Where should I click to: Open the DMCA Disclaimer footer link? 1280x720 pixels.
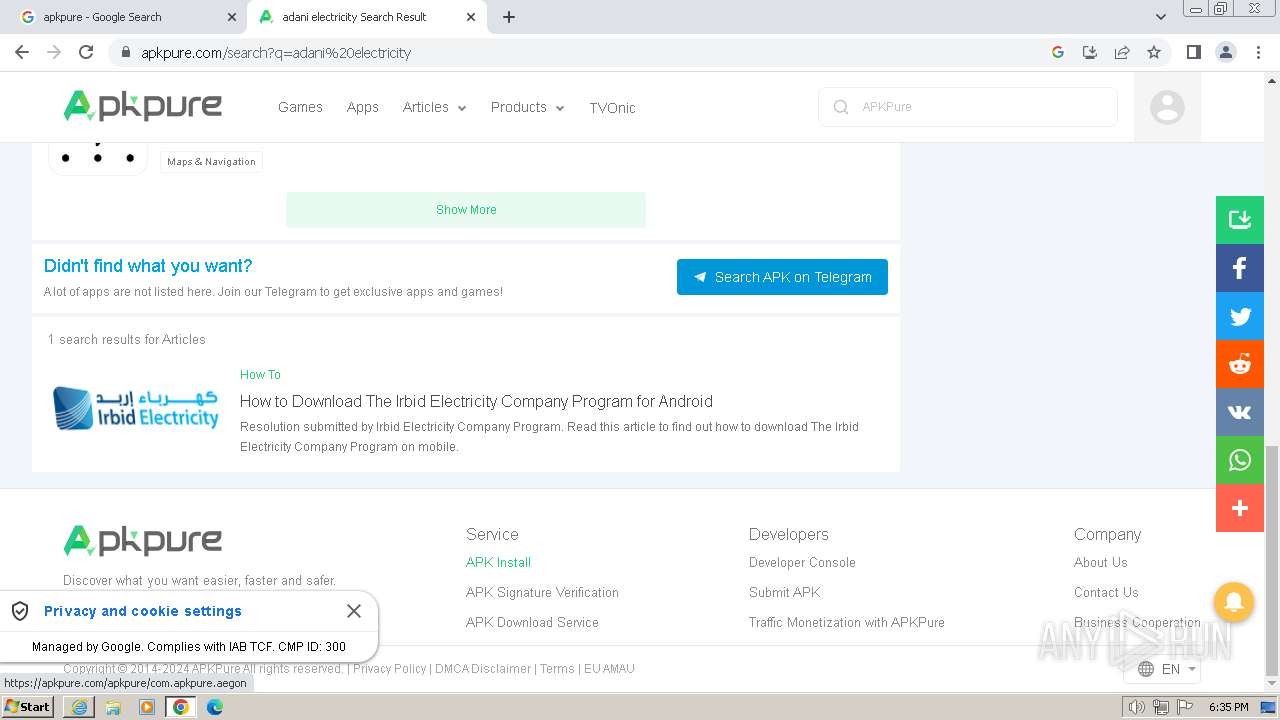coord(483,669)
